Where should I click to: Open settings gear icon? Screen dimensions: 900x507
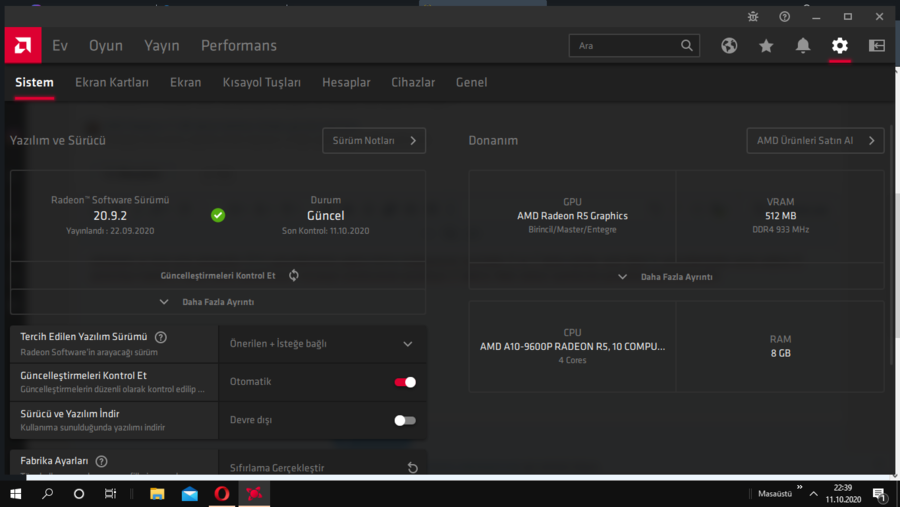[x=840, y=45]
